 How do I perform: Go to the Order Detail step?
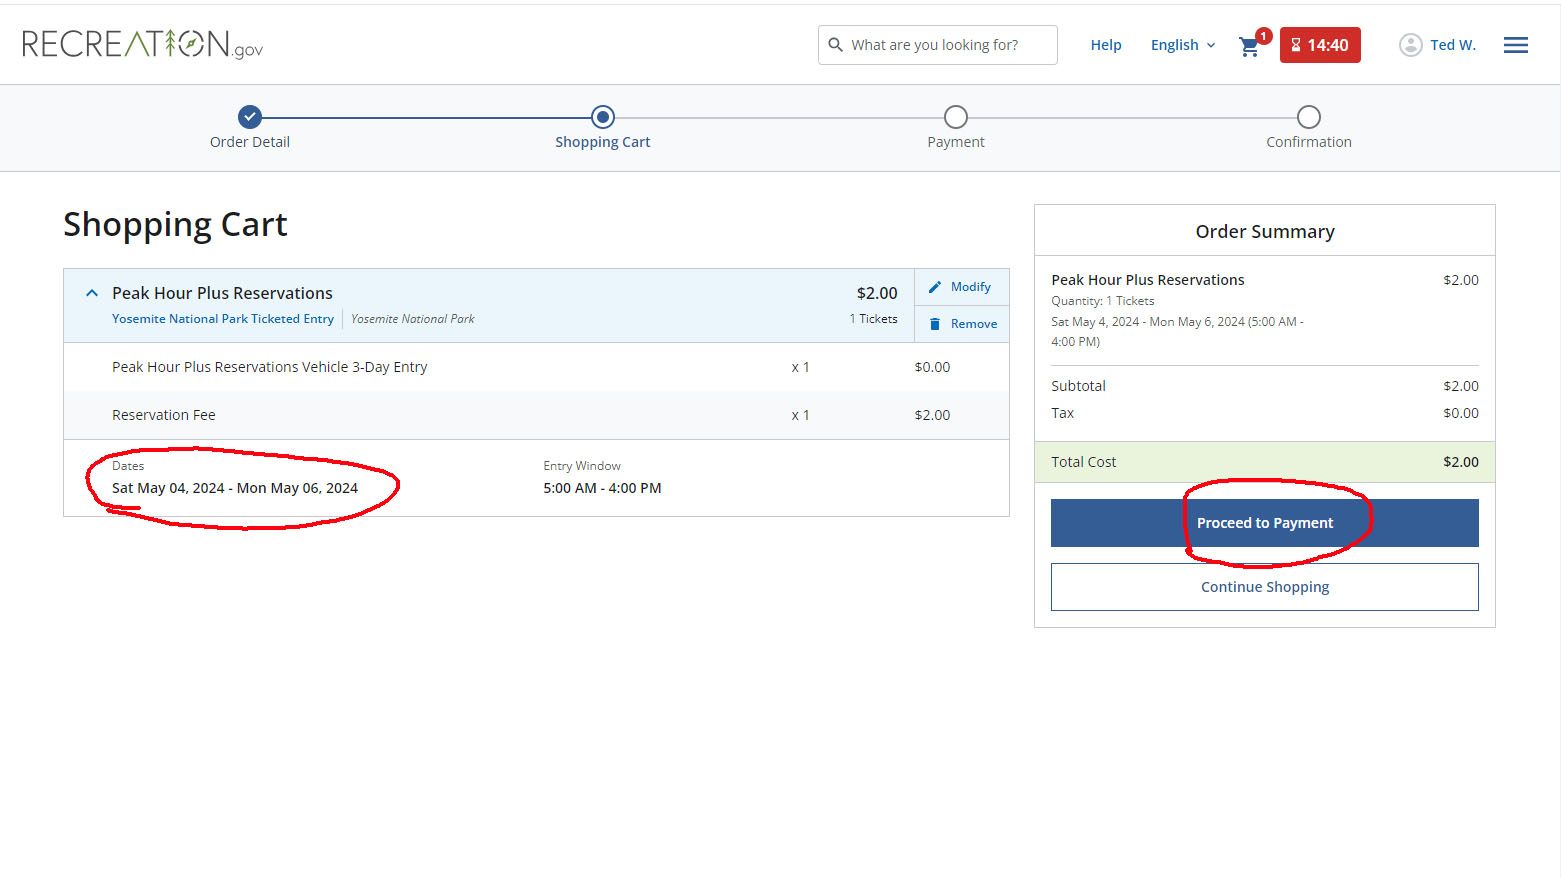click(250, 117)
